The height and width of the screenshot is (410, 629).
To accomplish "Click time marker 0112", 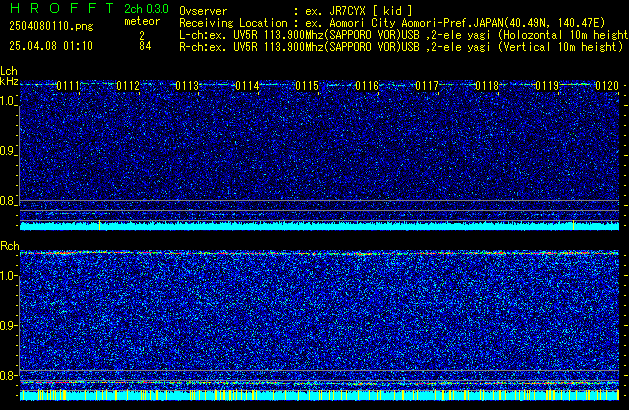I will coord(128,86).
